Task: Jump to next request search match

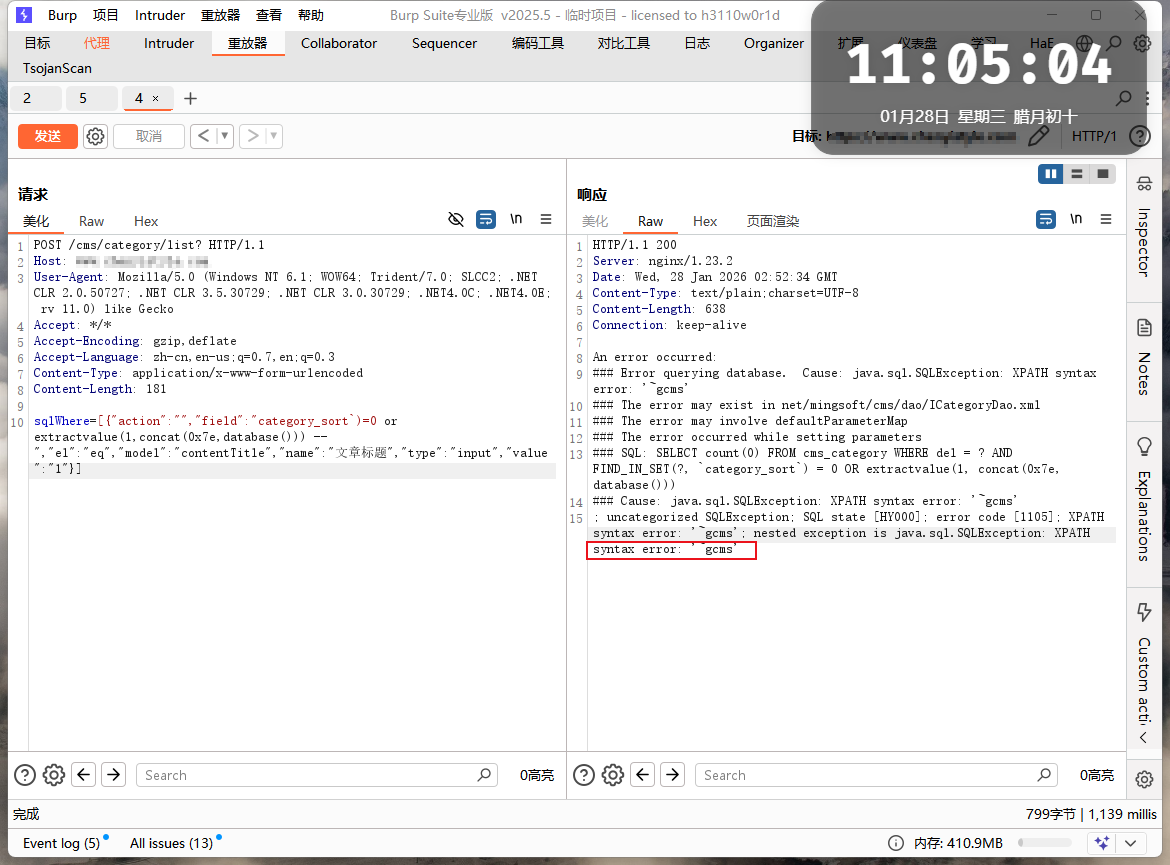Action: [x=113, y=775]
